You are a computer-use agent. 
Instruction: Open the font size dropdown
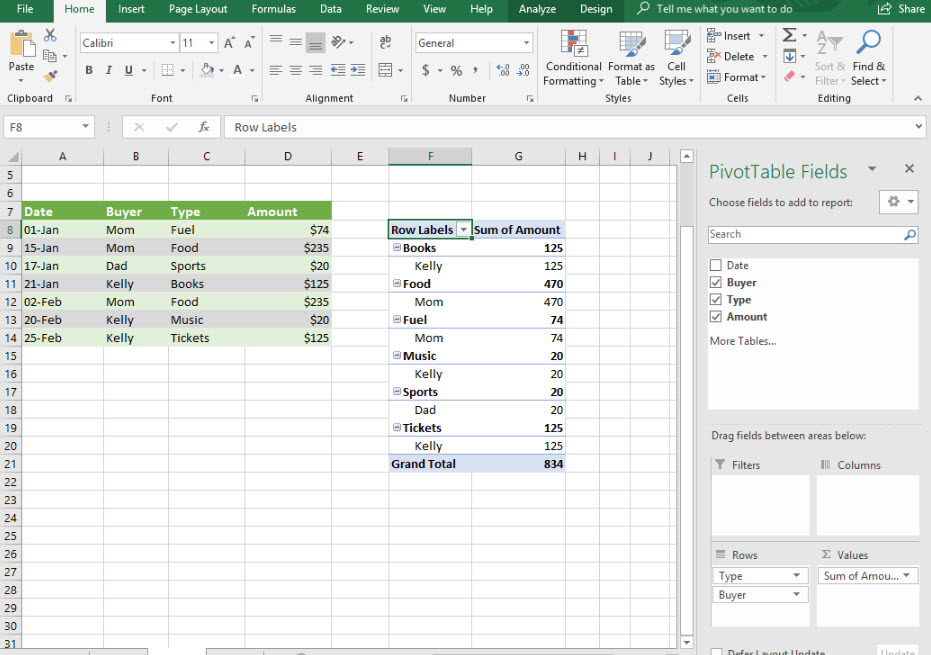(211, 43)
